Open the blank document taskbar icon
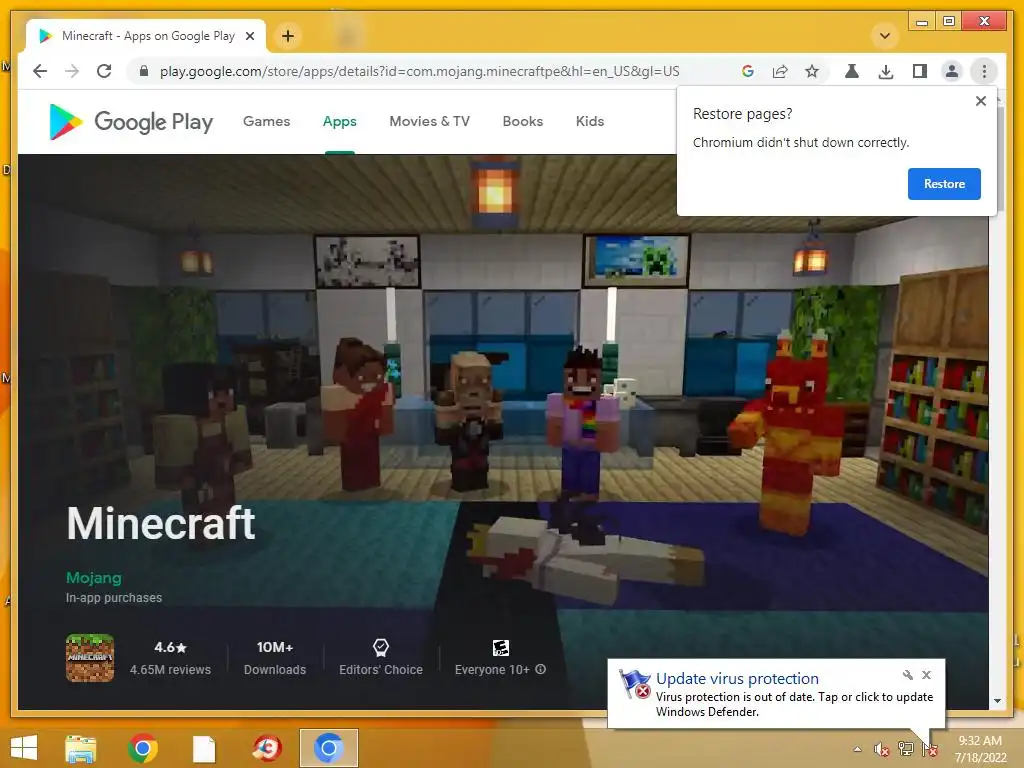The width and height of the screenshot is (1024, 768). pyautogui.click(x=204, y=748)
